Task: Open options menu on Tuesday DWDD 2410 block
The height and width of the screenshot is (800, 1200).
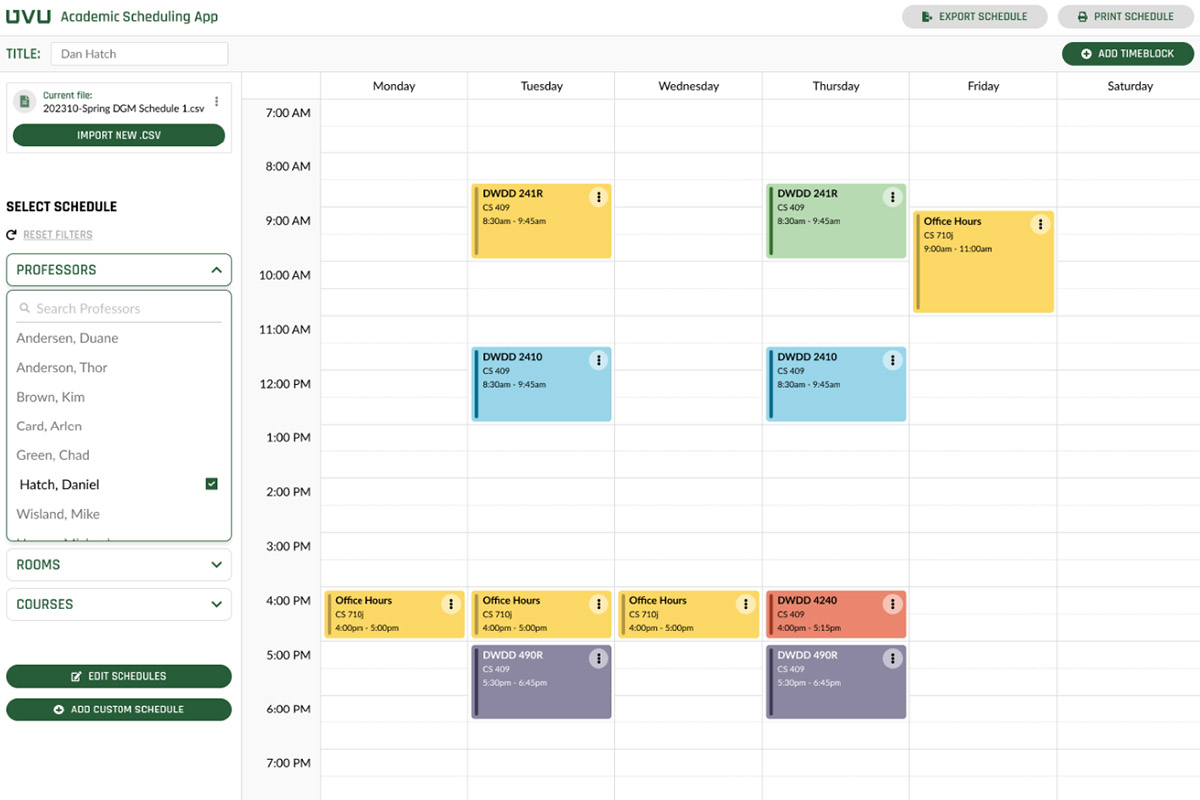Action: tap(598, 361)
